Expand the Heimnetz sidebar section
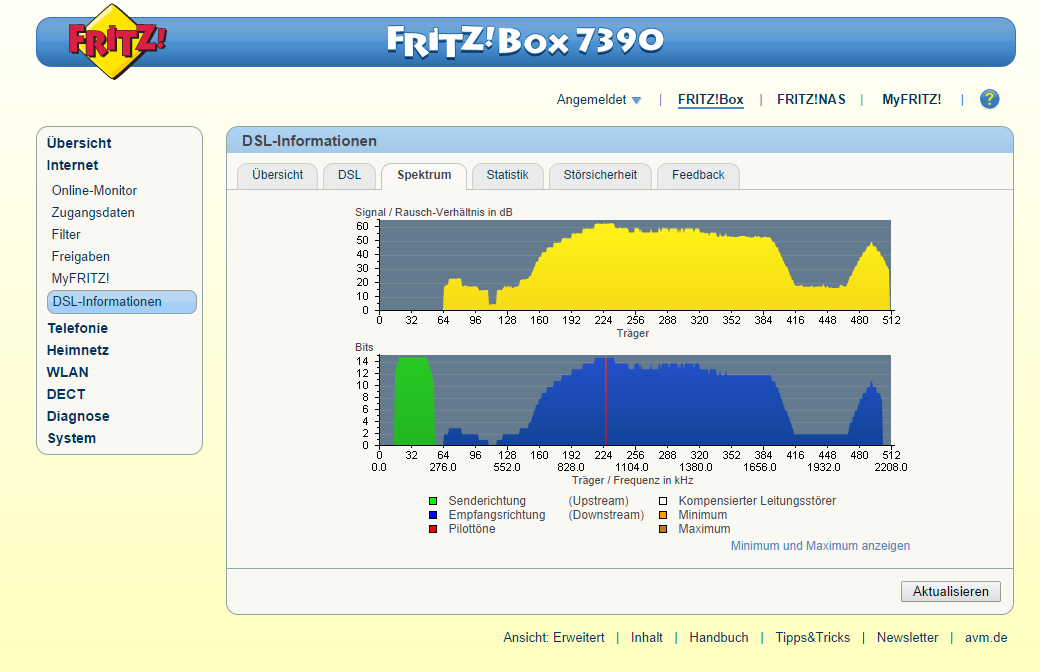Image resolution: width=1040 pixels, height=672 pixels. click(x=78, y=350)
